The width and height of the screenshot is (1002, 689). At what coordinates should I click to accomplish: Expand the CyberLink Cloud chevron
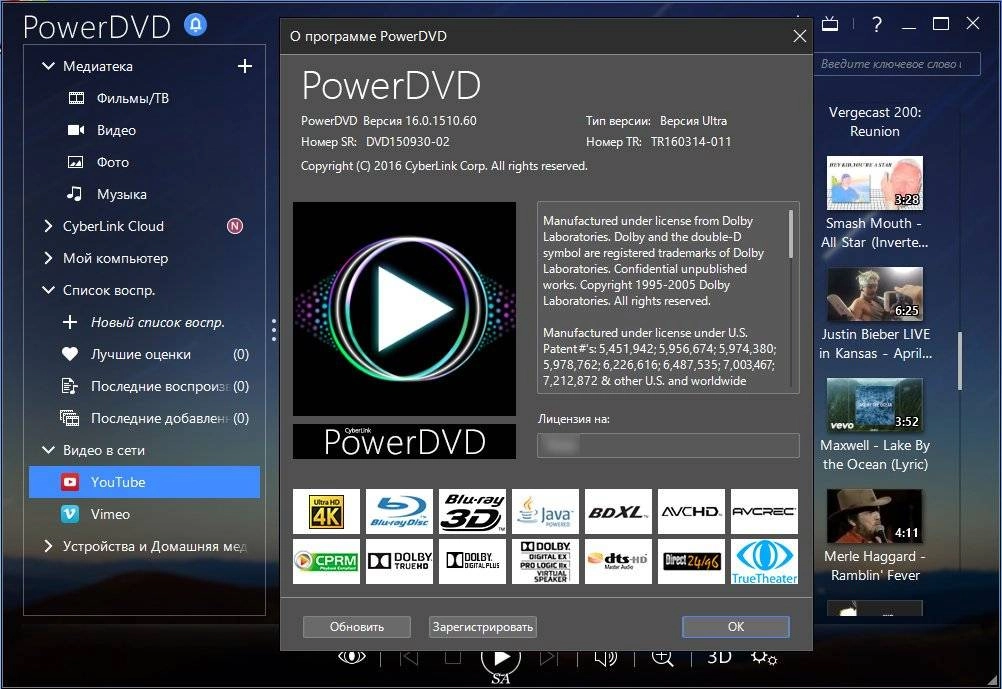click(48, 226)
